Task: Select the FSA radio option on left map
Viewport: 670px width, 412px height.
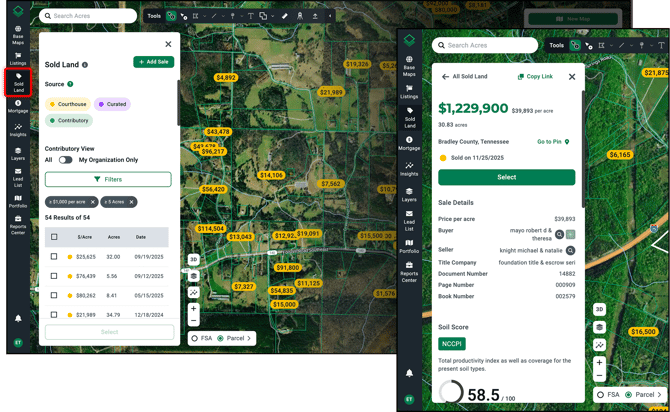Action: click(x=196, y=338)
